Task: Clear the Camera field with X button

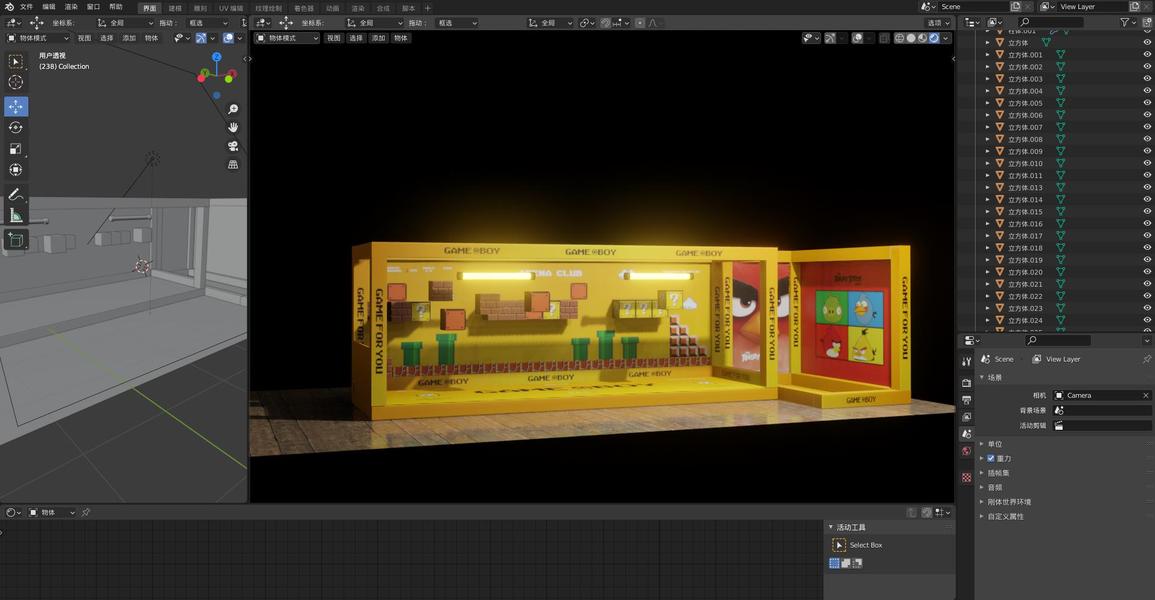Action: tap(1145, 395)
